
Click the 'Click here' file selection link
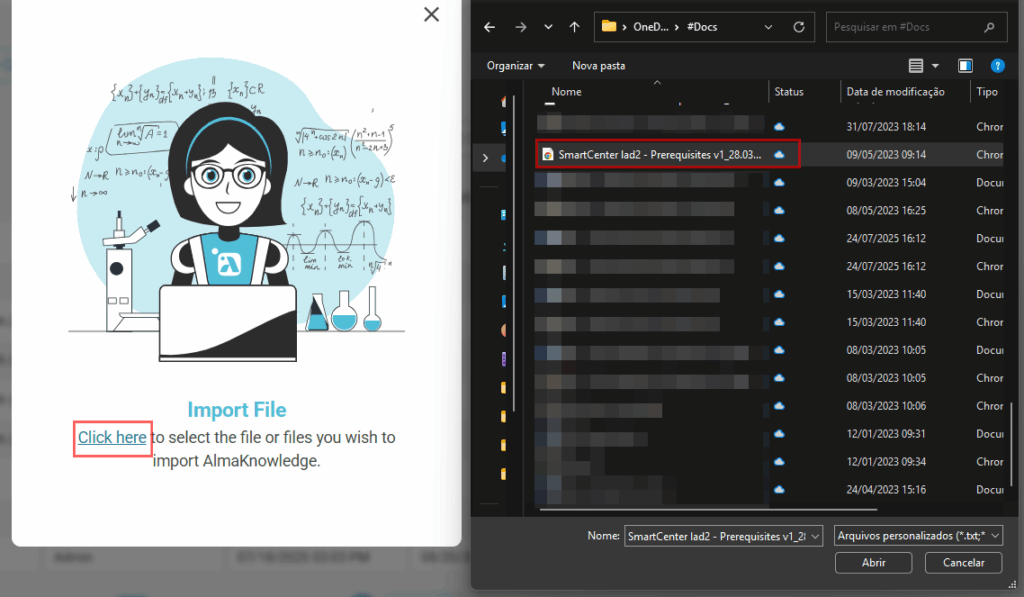click(x=112, y=438)
